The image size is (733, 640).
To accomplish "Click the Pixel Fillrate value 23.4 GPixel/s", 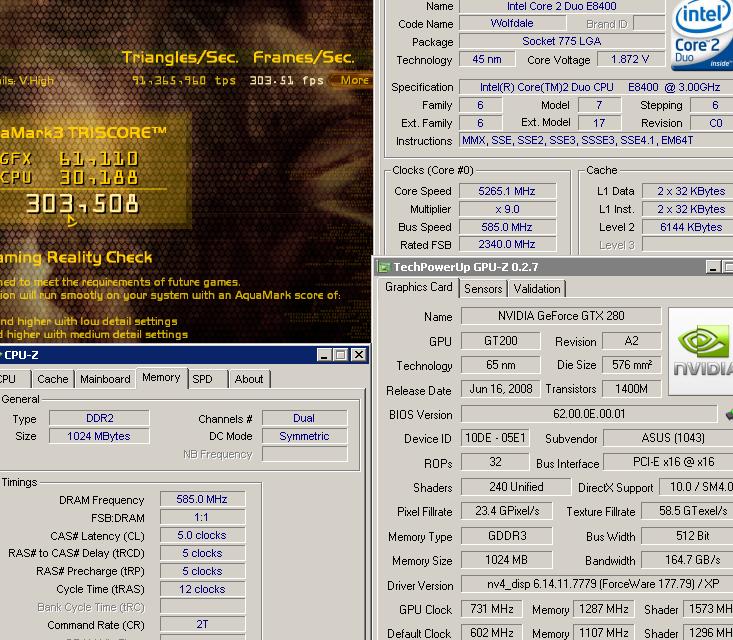I will [x=507, y=511].
